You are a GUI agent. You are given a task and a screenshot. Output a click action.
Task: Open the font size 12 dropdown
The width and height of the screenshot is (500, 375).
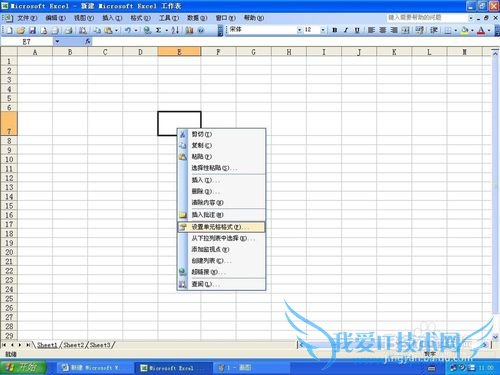click(323, 30)
